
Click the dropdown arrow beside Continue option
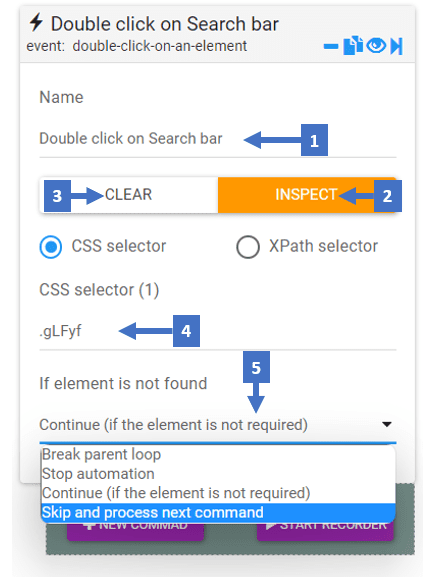tap(387, 424)
